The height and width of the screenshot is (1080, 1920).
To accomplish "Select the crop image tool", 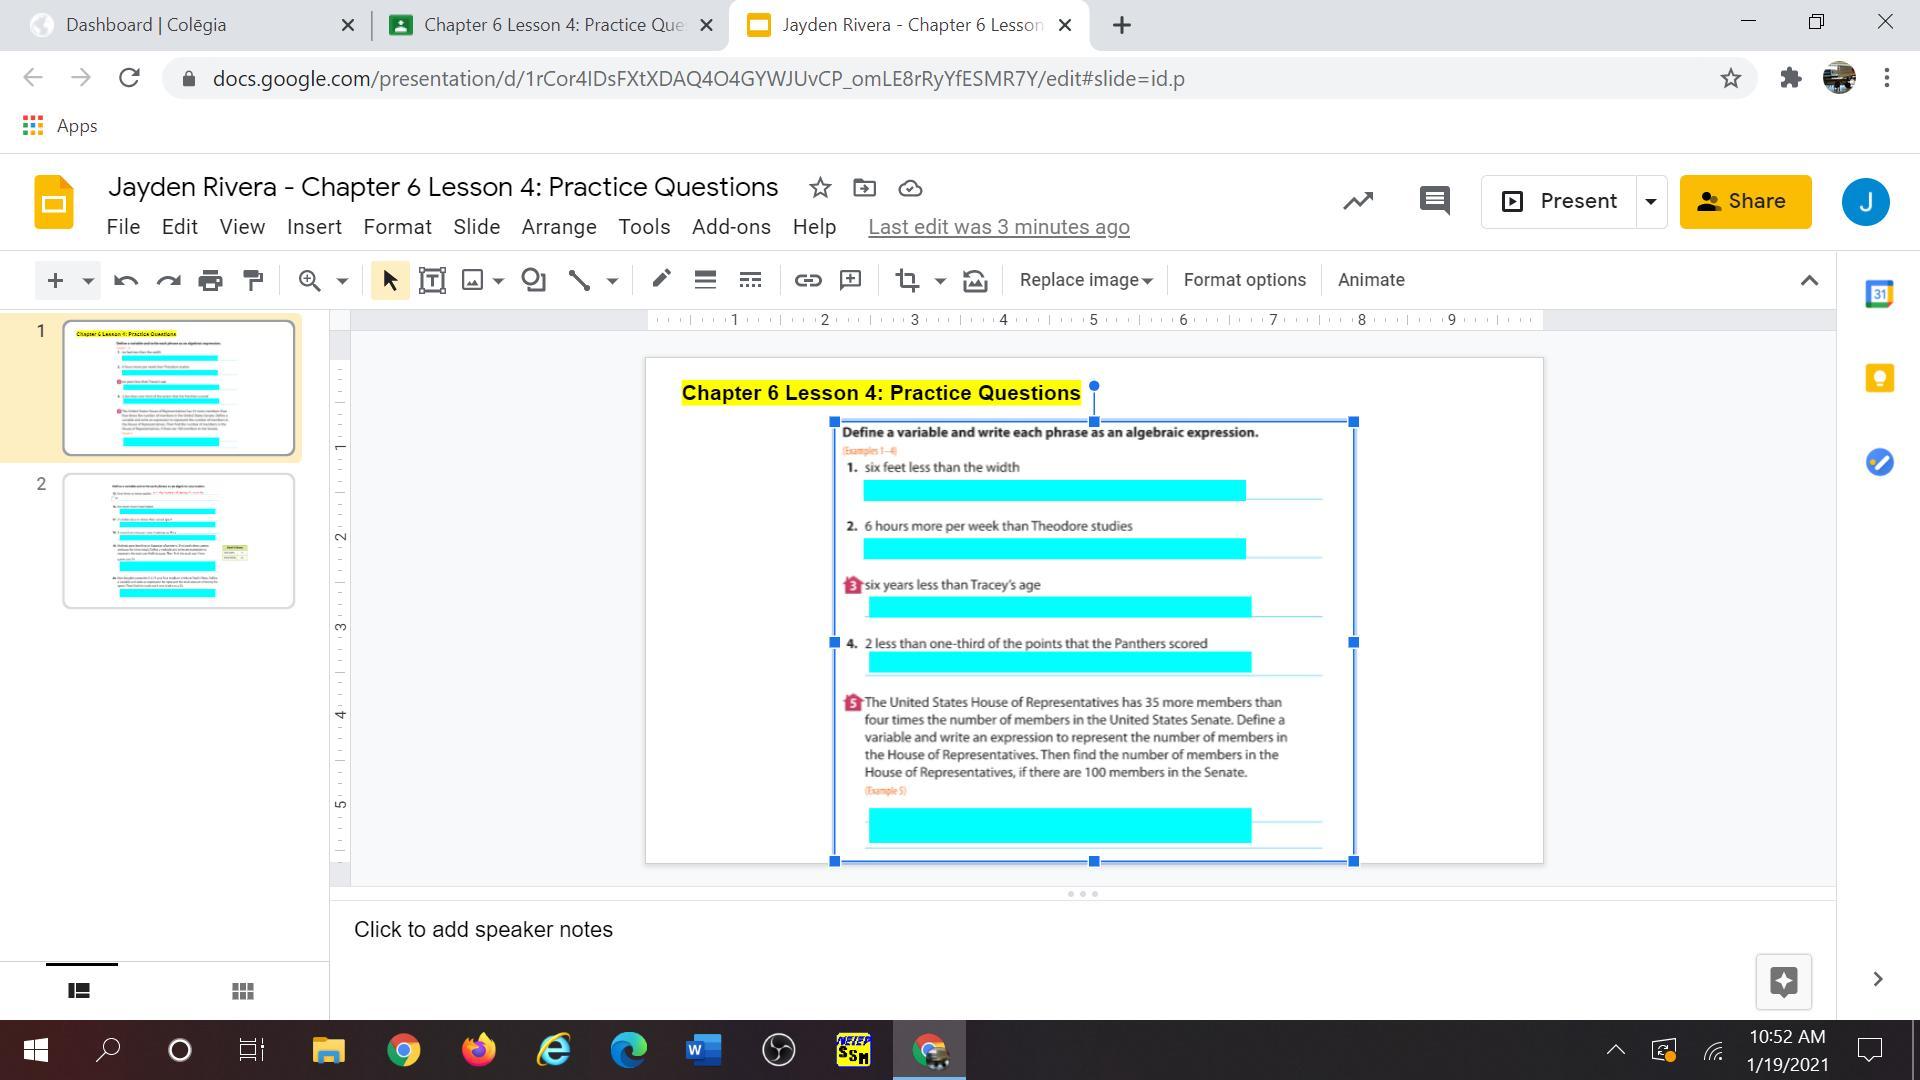I will [907, 280].
